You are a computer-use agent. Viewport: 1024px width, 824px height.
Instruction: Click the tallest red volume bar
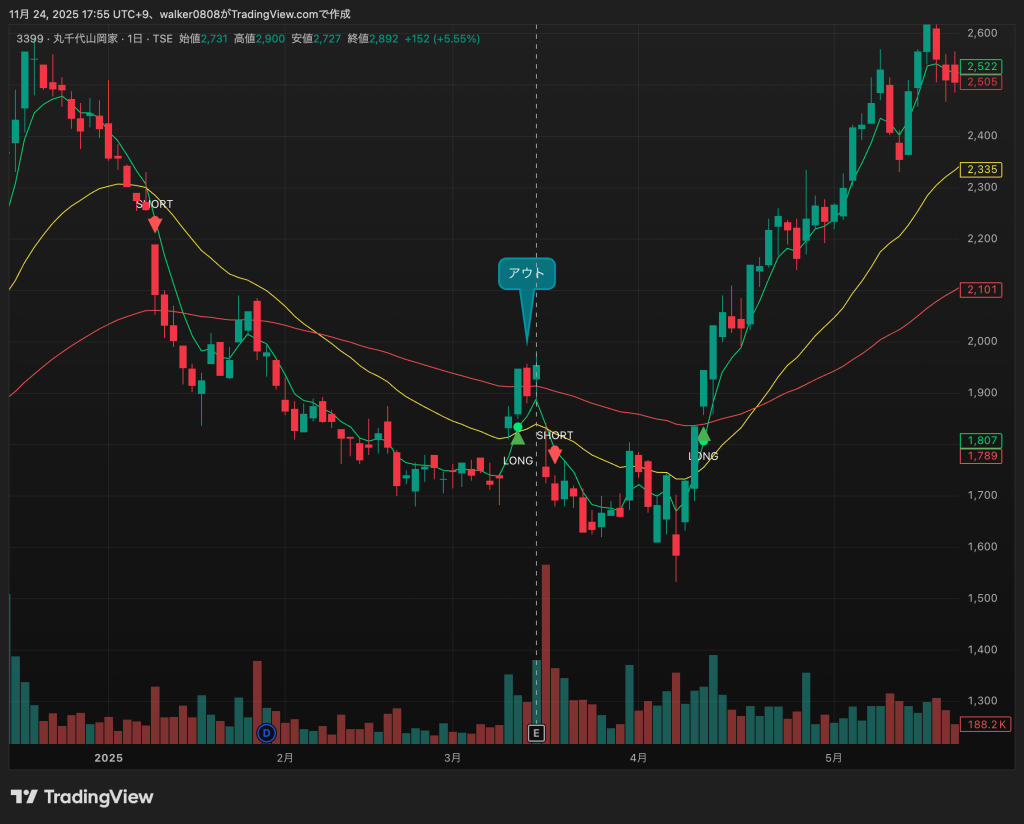click(546, 654)
